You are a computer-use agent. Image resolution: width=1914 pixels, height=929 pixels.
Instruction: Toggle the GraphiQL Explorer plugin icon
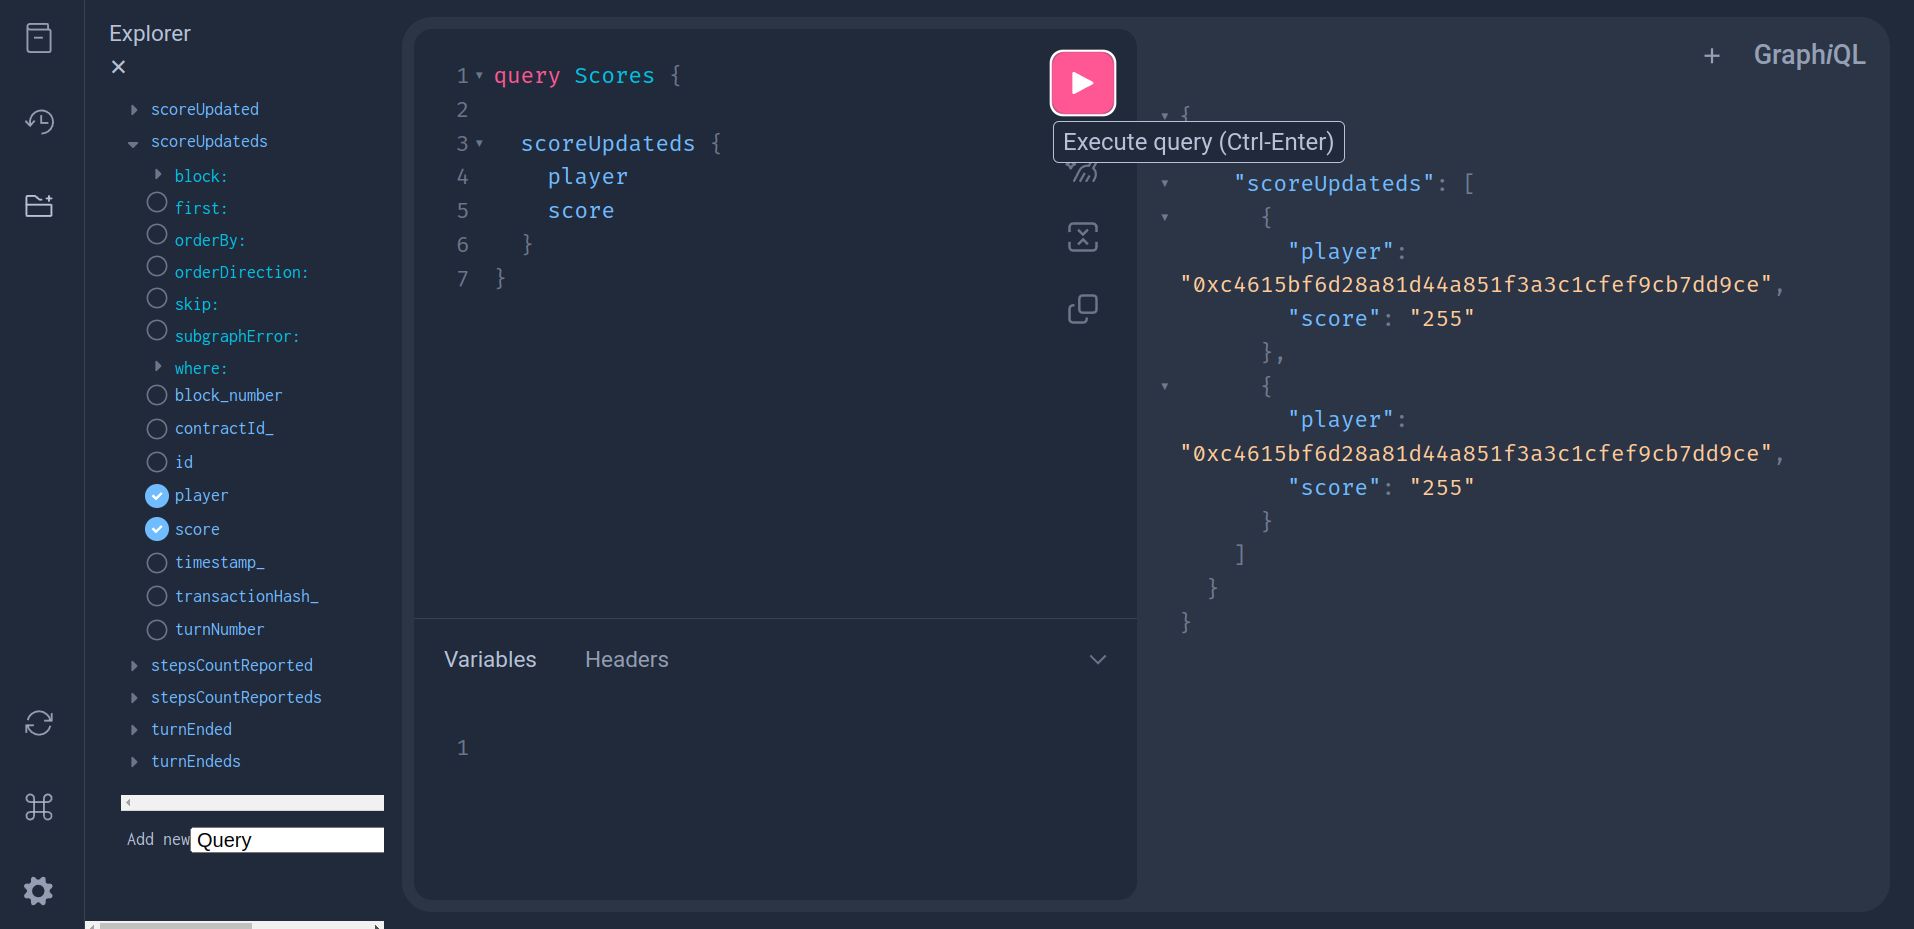click(x=39, y=206)
